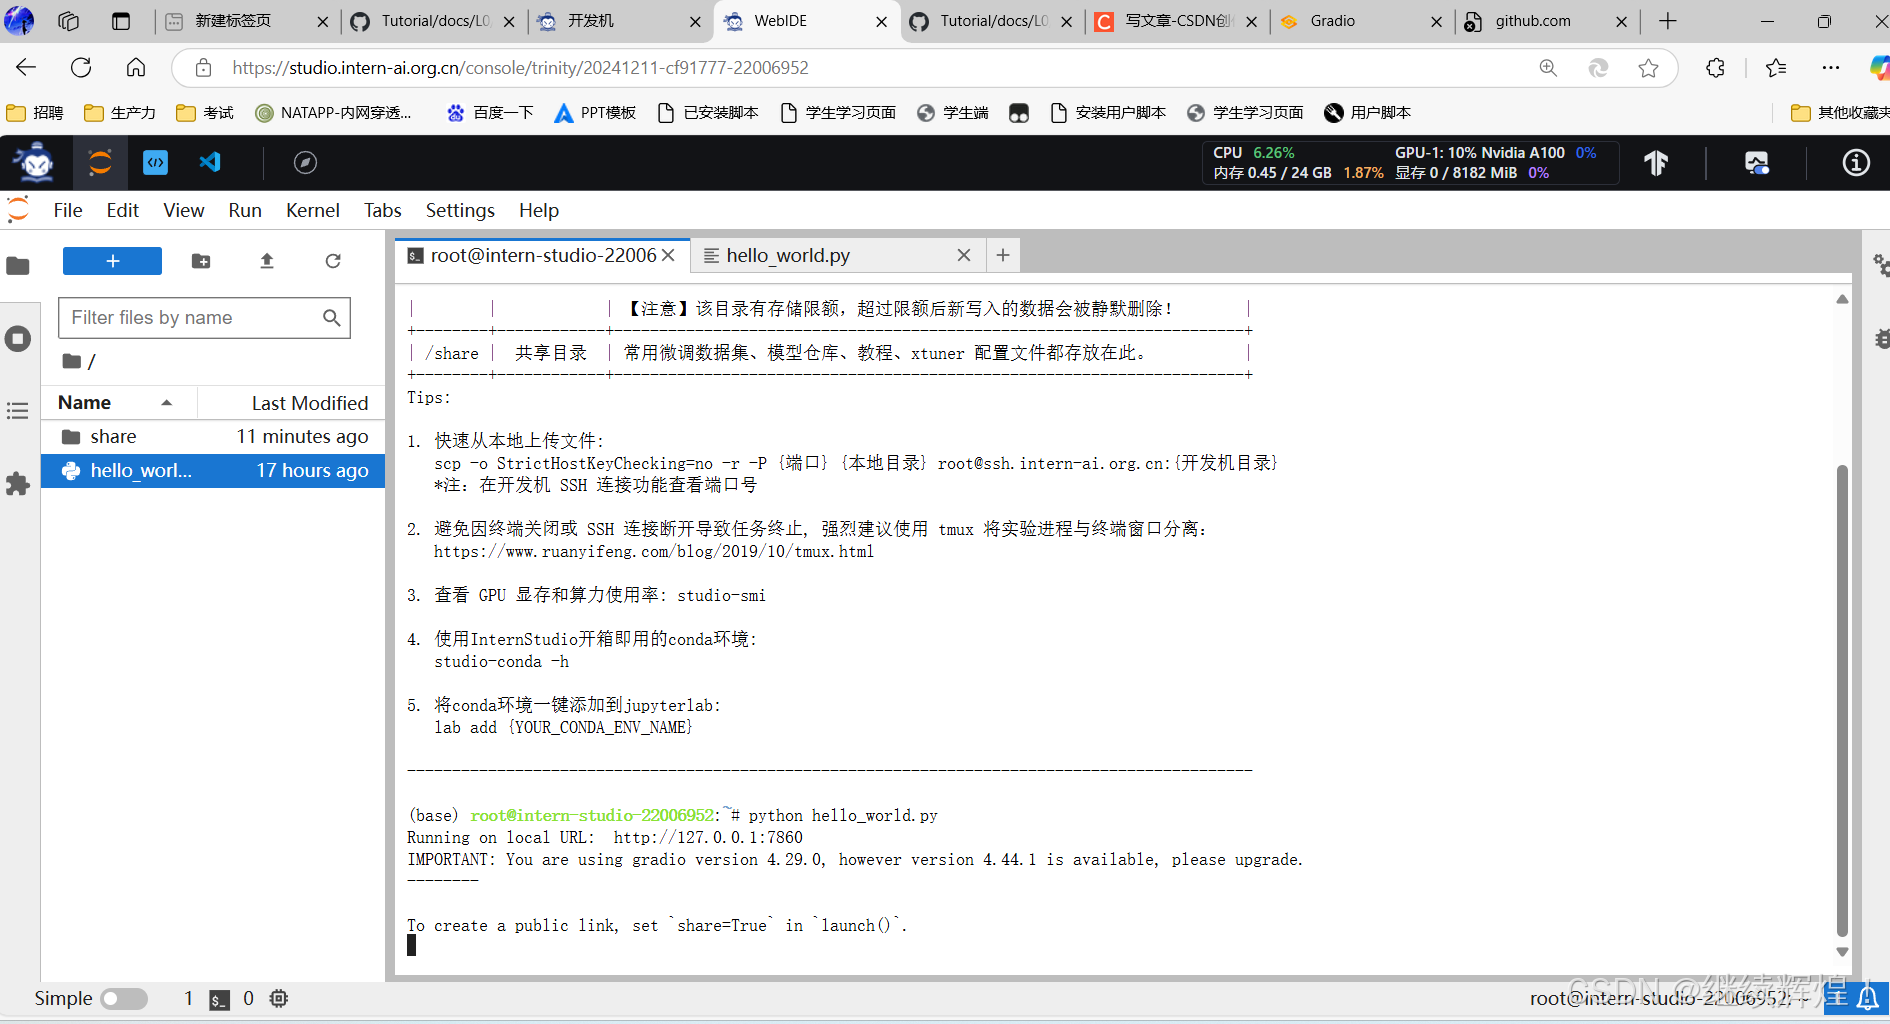Click the info icon at top right
1890x1024 pixels.
tap(1856, 162)
